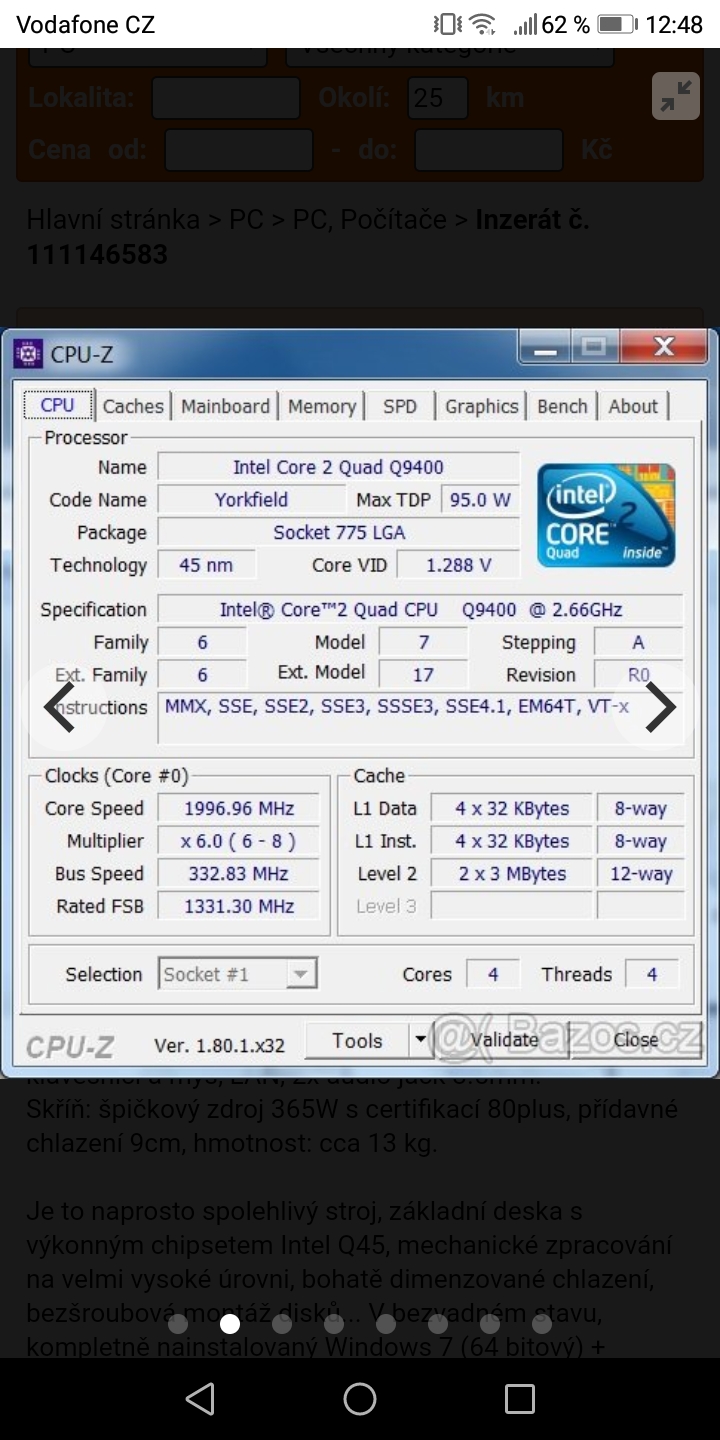Click the 12-way associativity value
720x1440 pixels.
pyautogui.click(x=640, y=873)
